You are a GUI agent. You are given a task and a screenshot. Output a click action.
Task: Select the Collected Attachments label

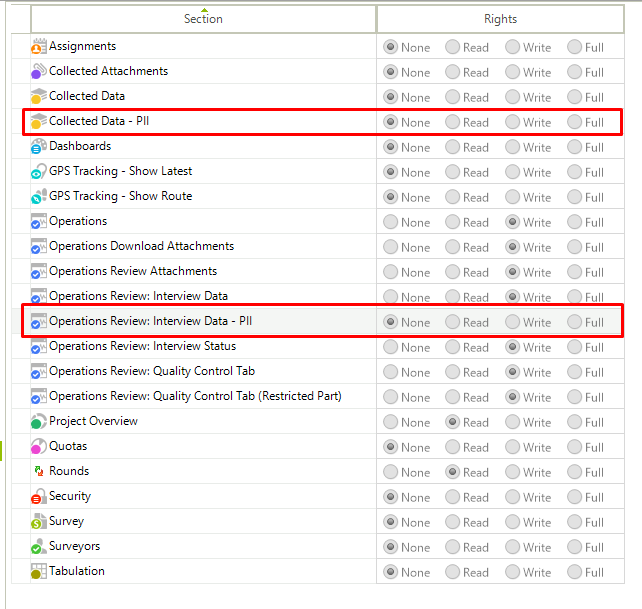(x=109, y=71)
